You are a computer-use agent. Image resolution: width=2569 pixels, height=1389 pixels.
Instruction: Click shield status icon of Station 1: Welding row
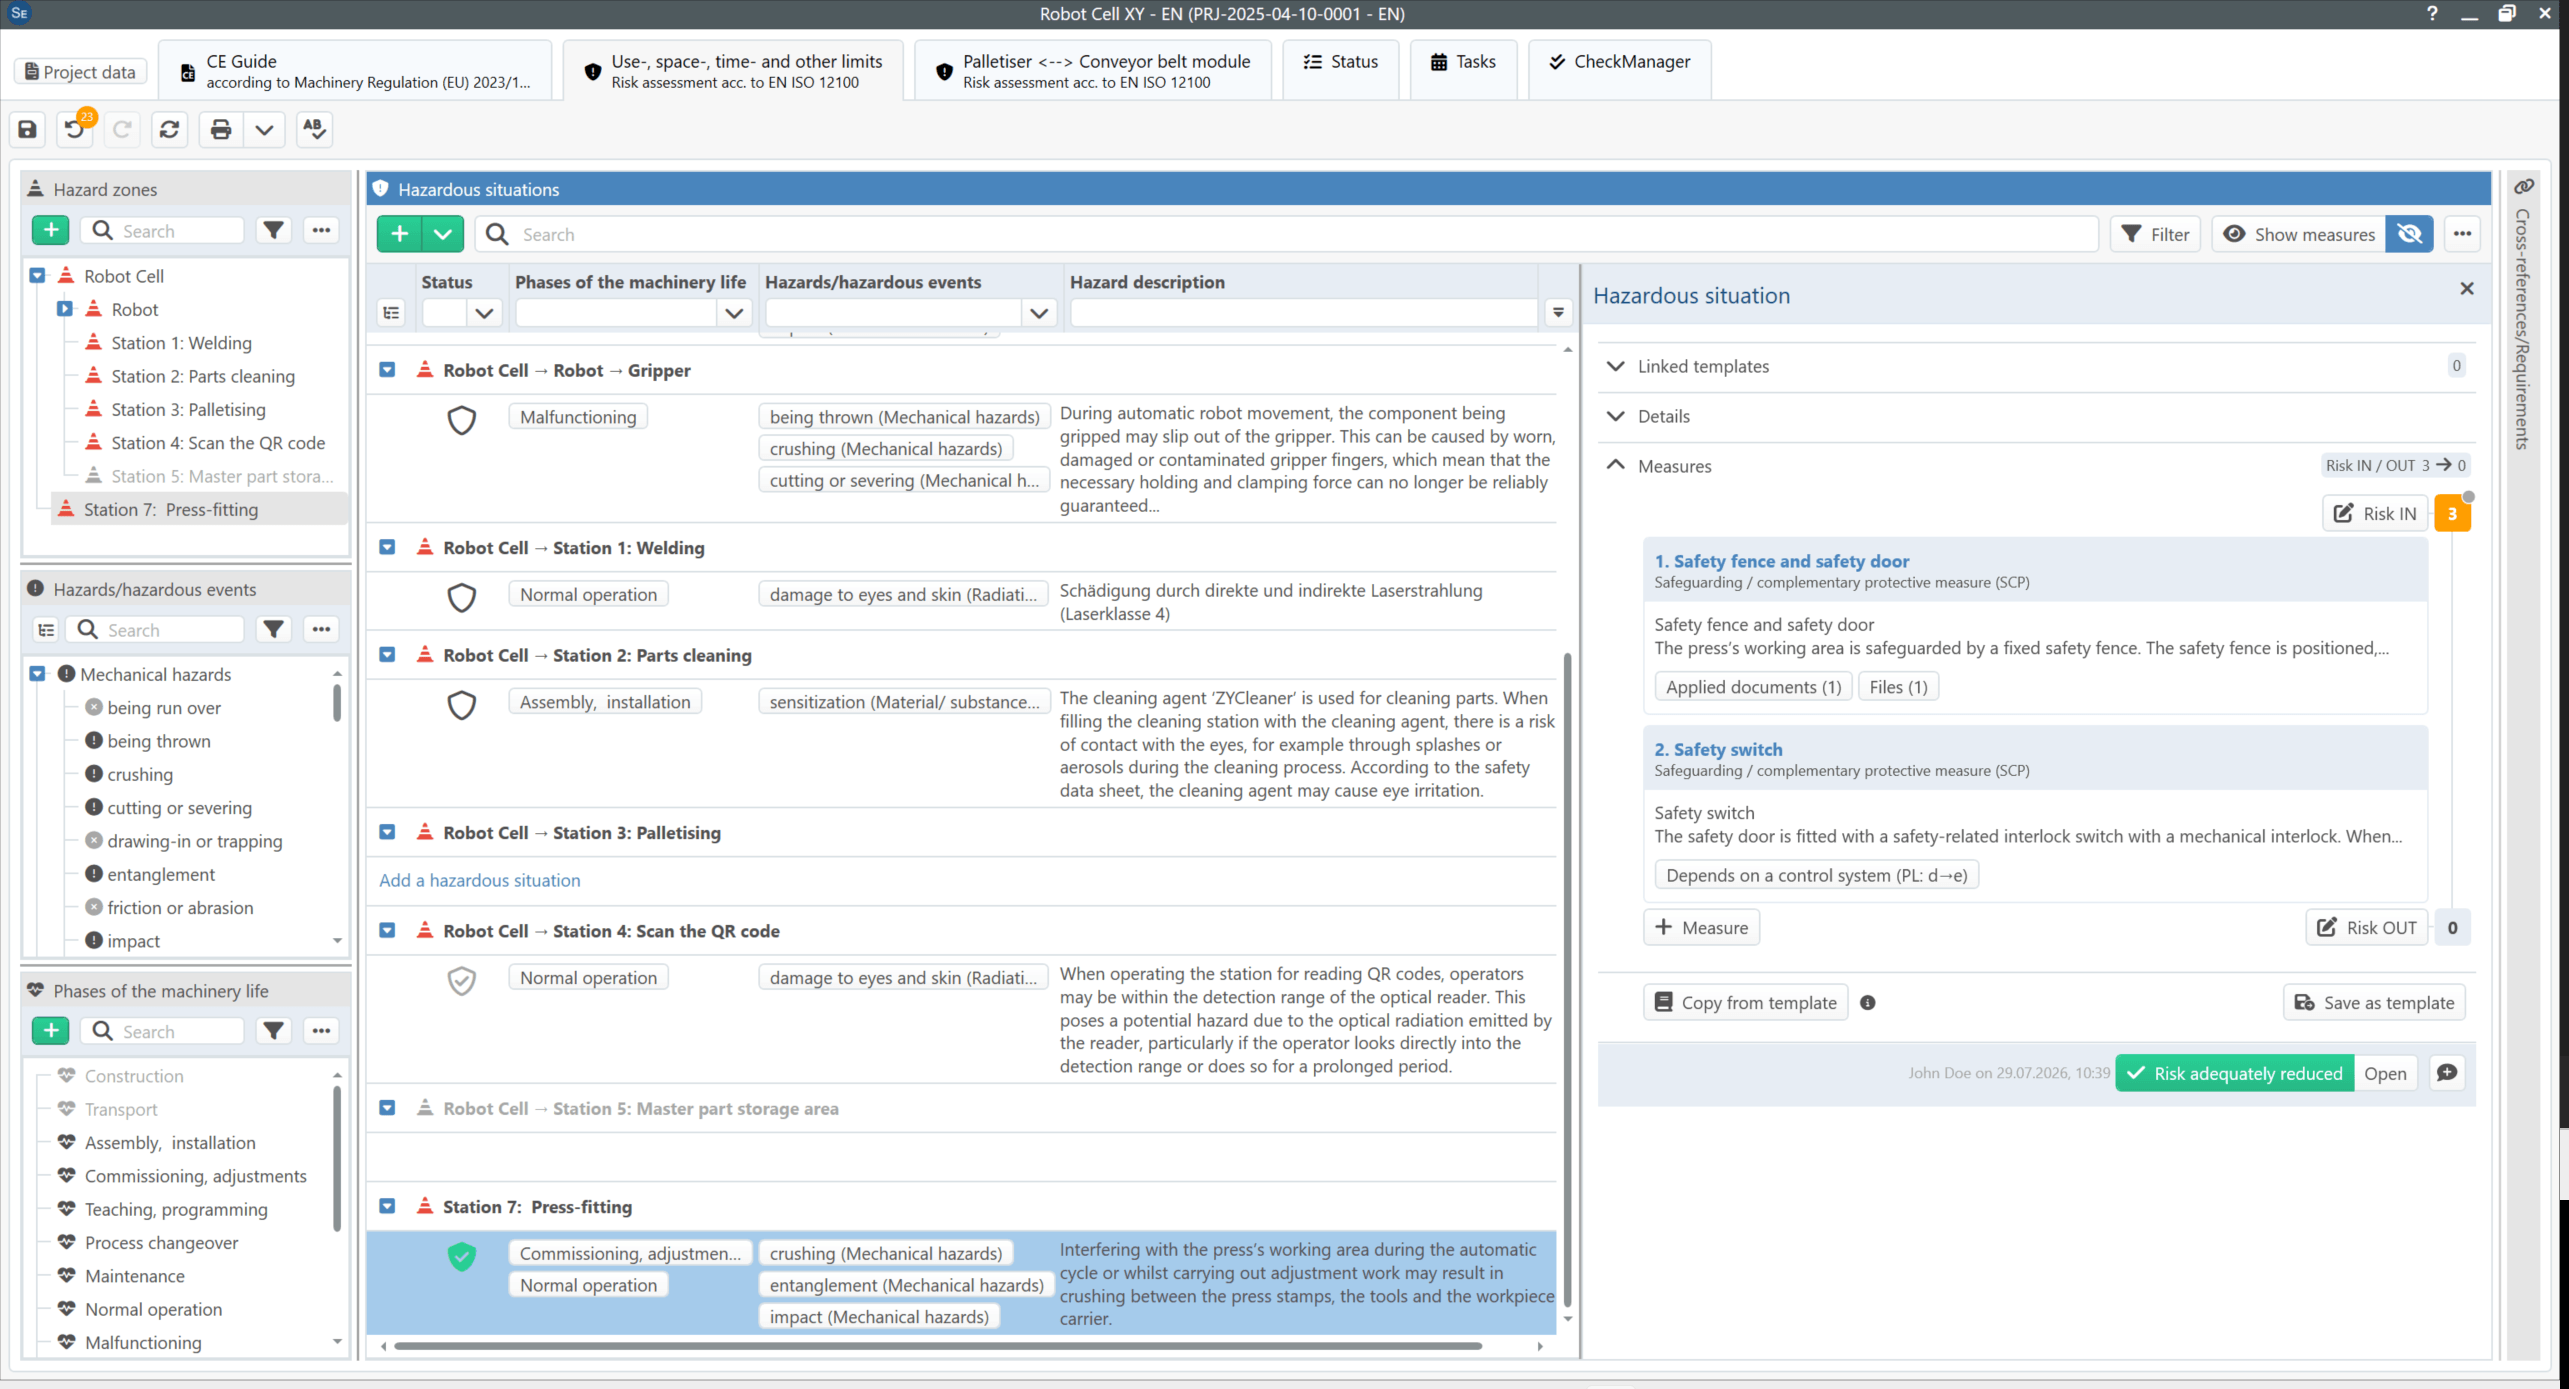[461, 598]
